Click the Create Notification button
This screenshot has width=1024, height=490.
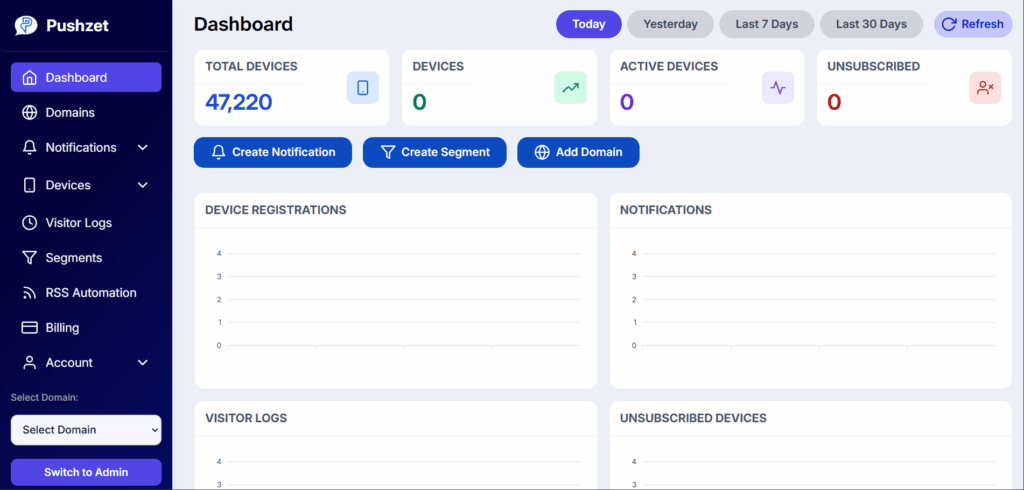coord(273,152)
